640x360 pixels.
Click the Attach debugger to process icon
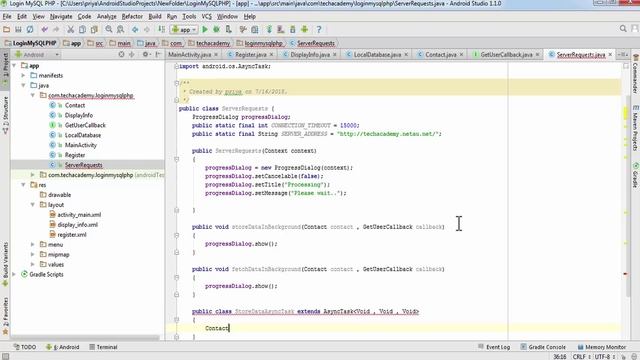point(229,29)
